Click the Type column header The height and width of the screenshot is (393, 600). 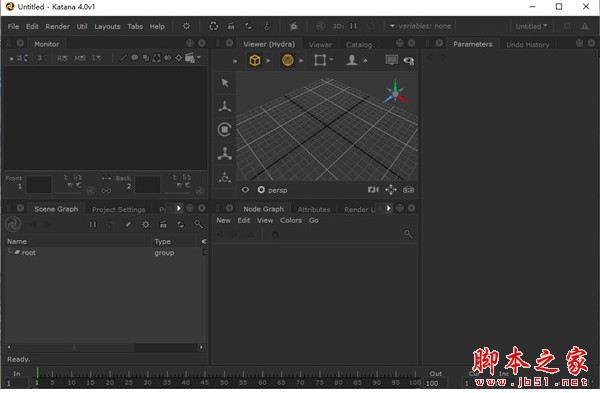tap(162, 241)
